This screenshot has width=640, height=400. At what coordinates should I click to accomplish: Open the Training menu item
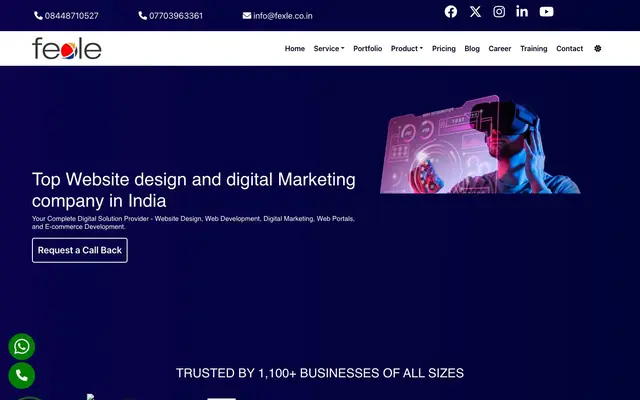click(x=533, y=49)
